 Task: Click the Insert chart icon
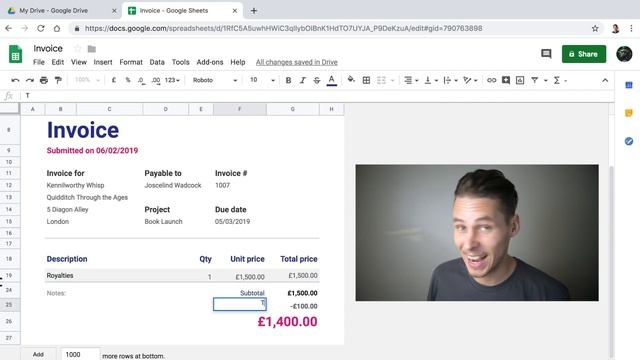pyautogui.click(x=520, y=80)
